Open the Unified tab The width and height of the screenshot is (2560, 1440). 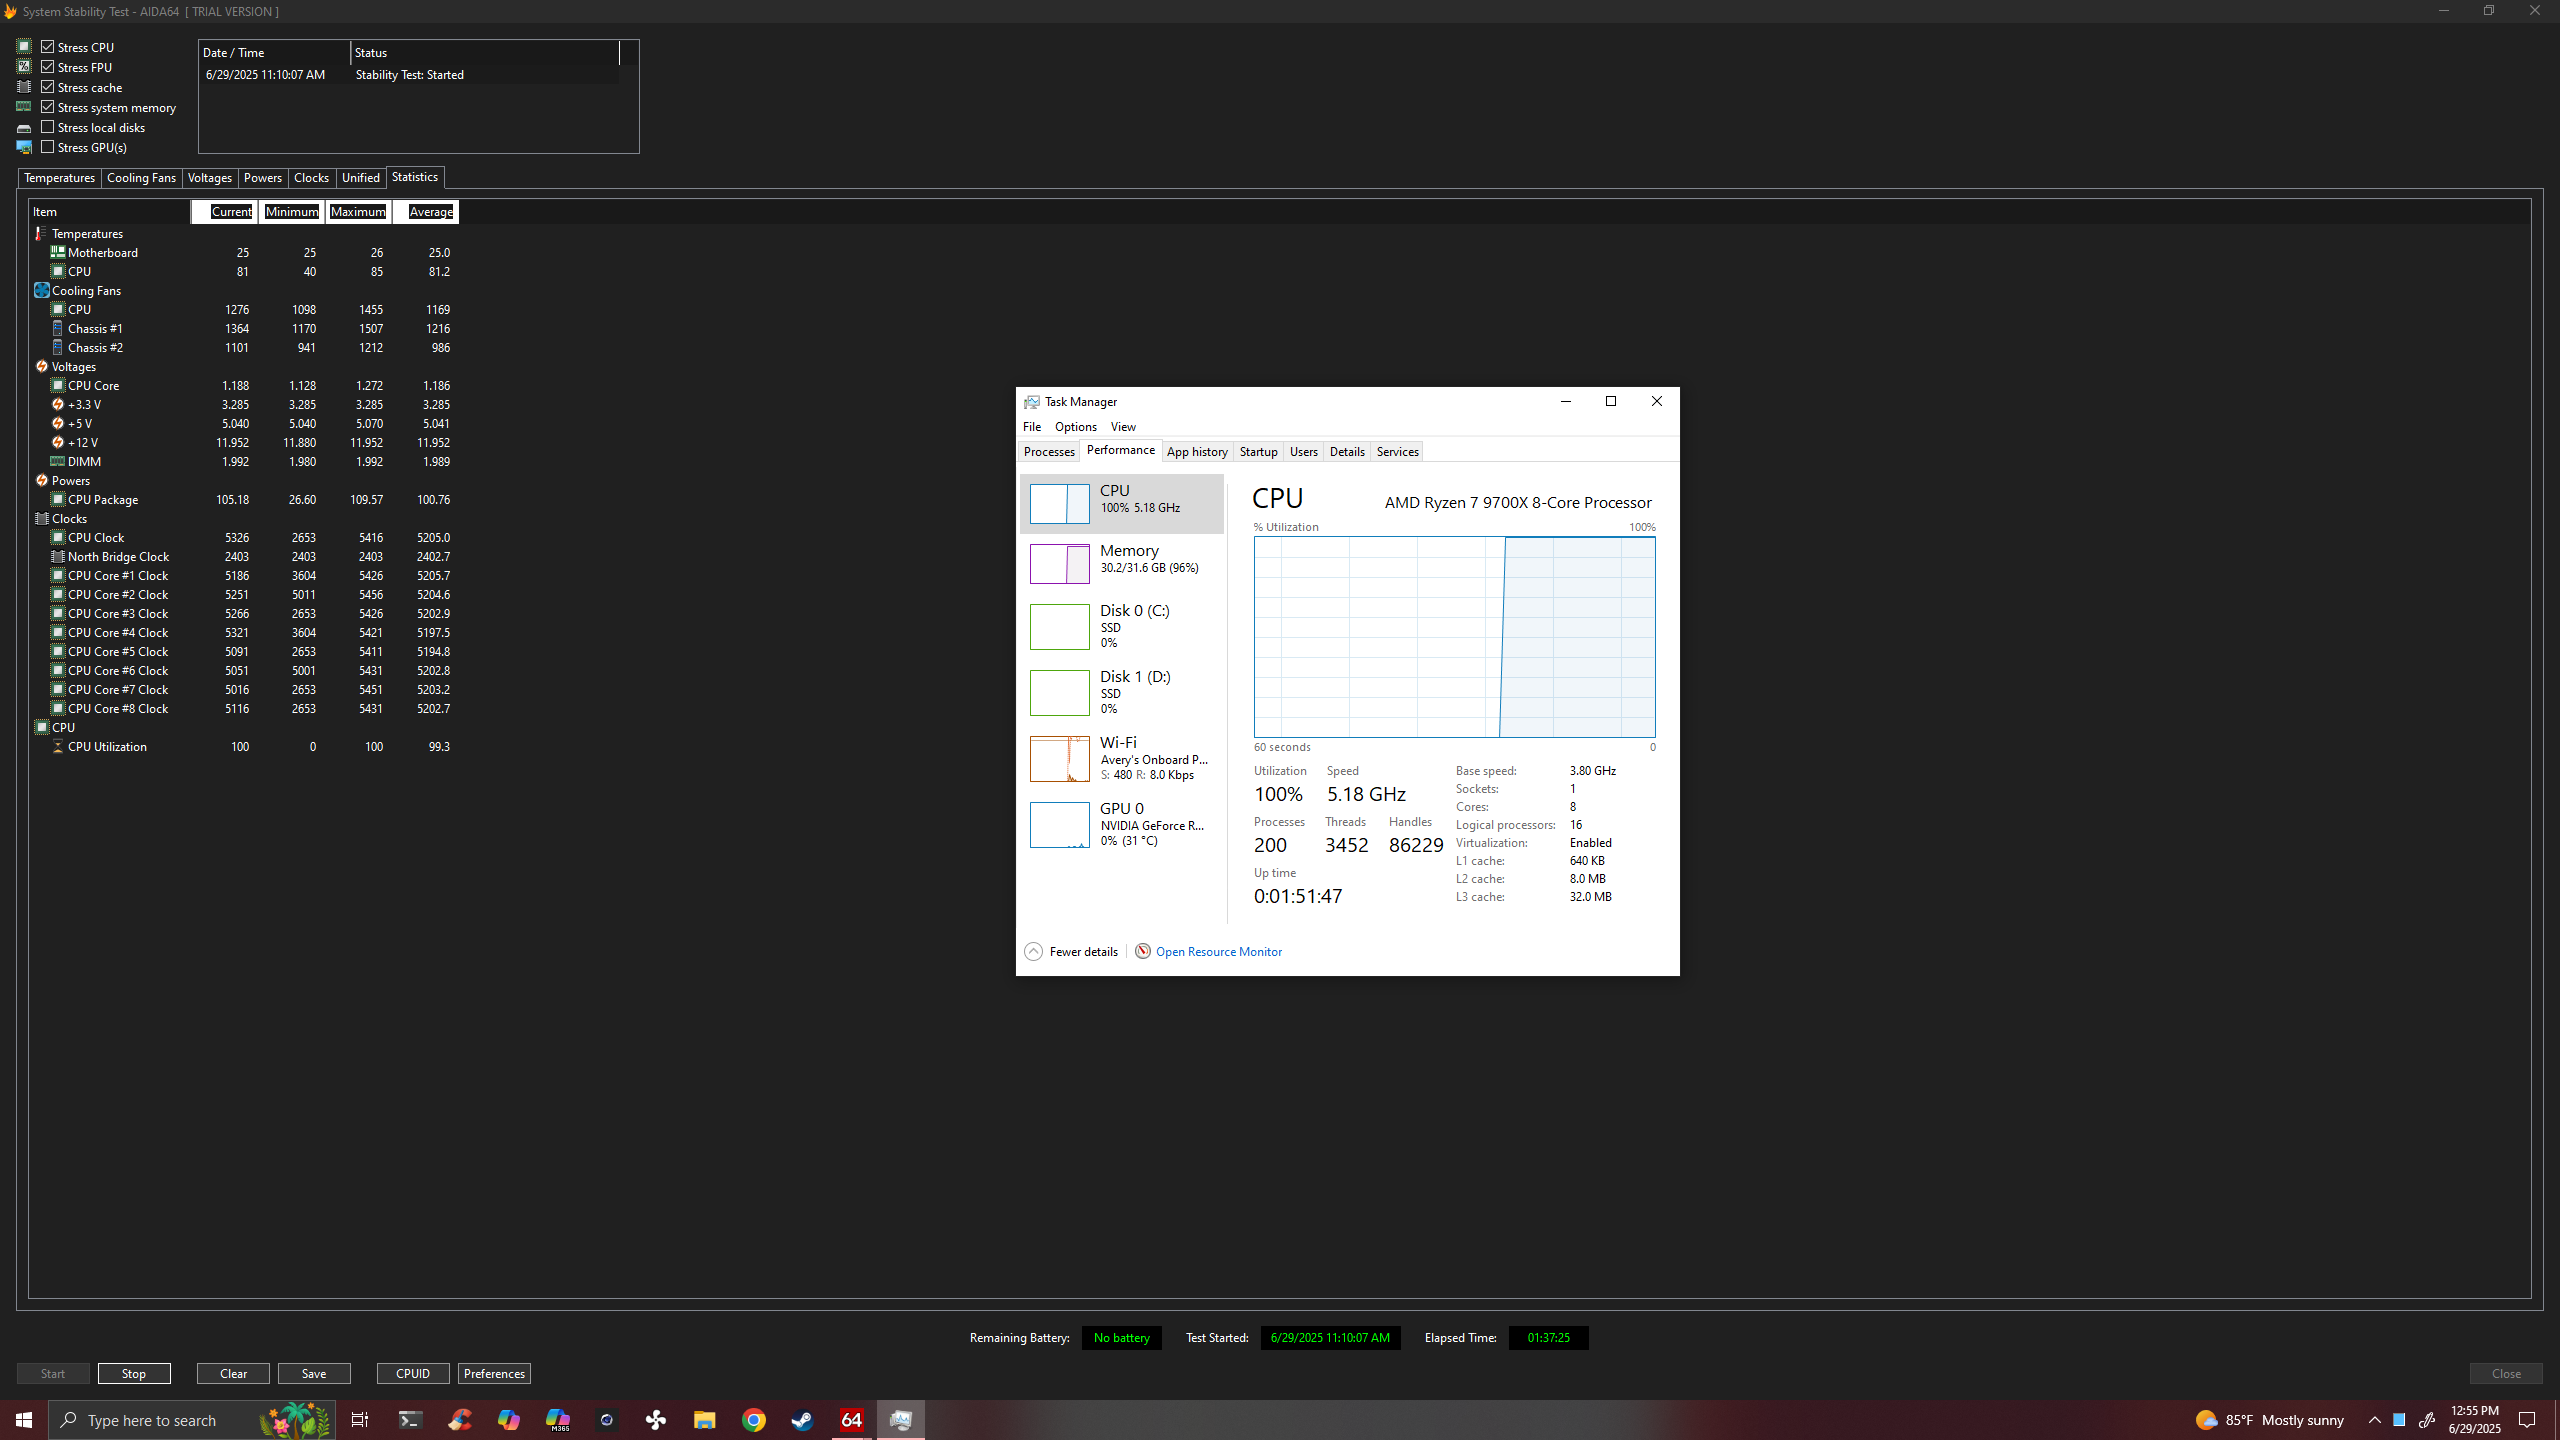(x=361, y=178)
